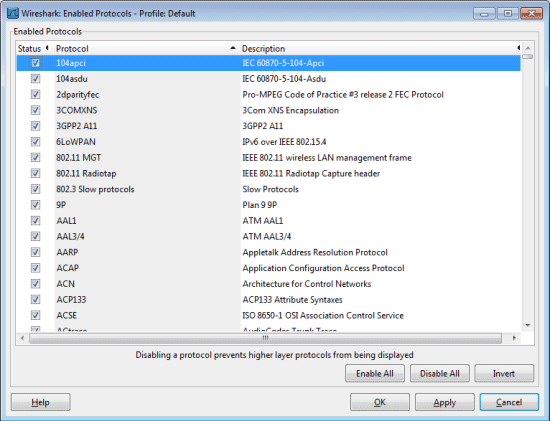The width and height of the screenshot is (550, 421).
Task: Toggle the 9P protocol checkbox
Action: (35, 205)
